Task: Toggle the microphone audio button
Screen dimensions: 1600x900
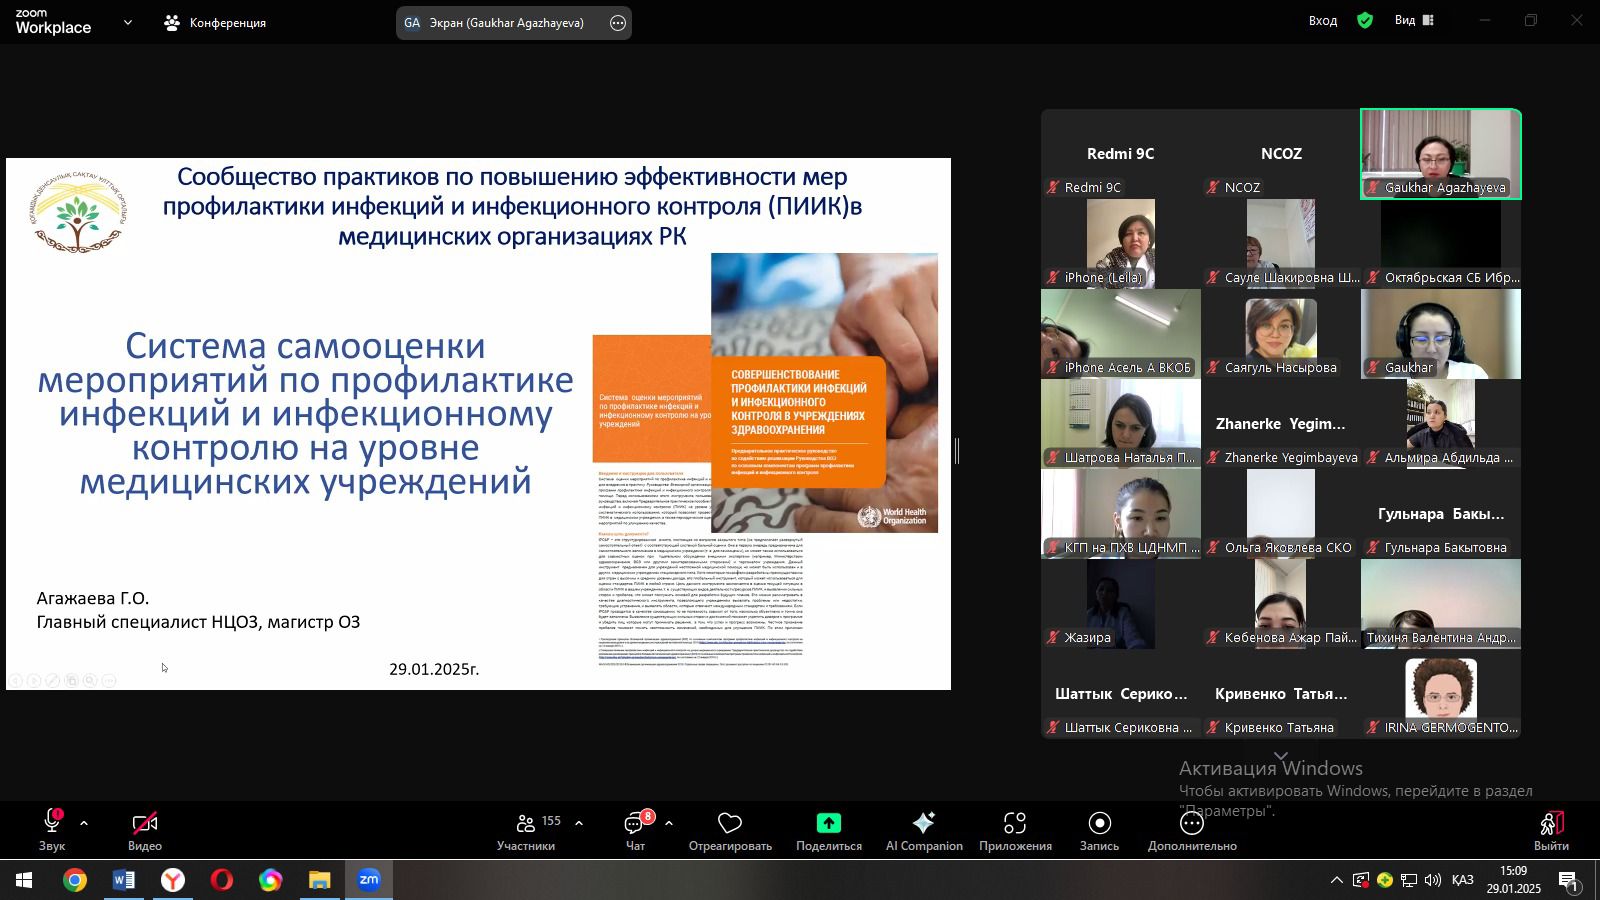Action: tap(52, 830)
